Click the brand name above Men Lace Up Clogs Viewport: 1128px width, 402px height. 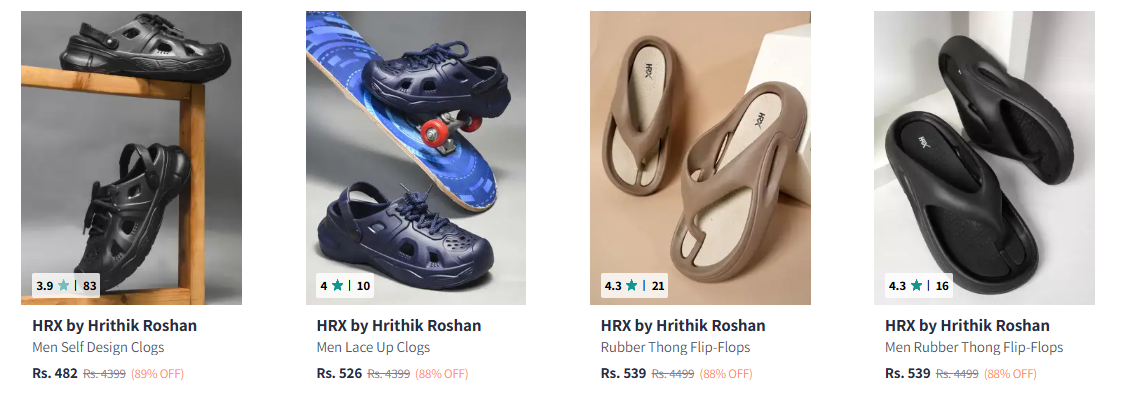[x=399, y=325]
